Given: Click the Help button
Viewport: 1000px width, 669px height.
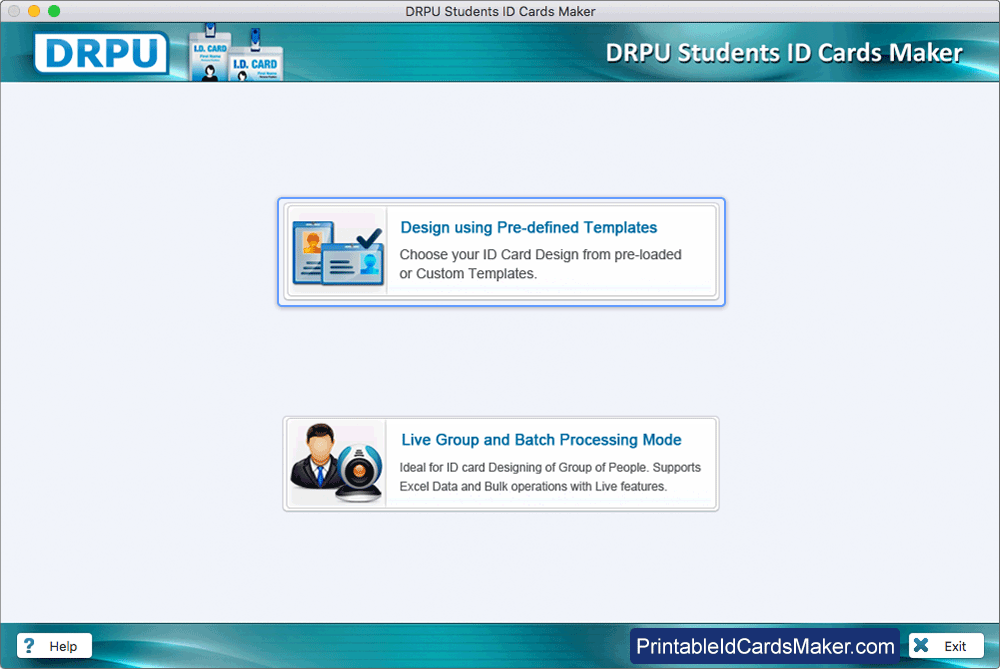Looking at the screenshot, I should pyautogui.click(x=54, y=645).
